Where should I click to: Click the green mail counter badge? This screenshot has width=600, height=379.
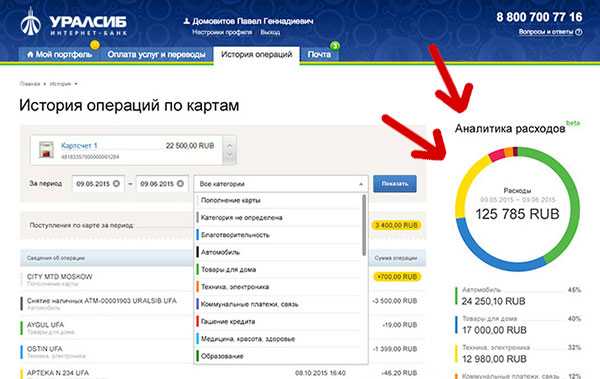point(335,46)
